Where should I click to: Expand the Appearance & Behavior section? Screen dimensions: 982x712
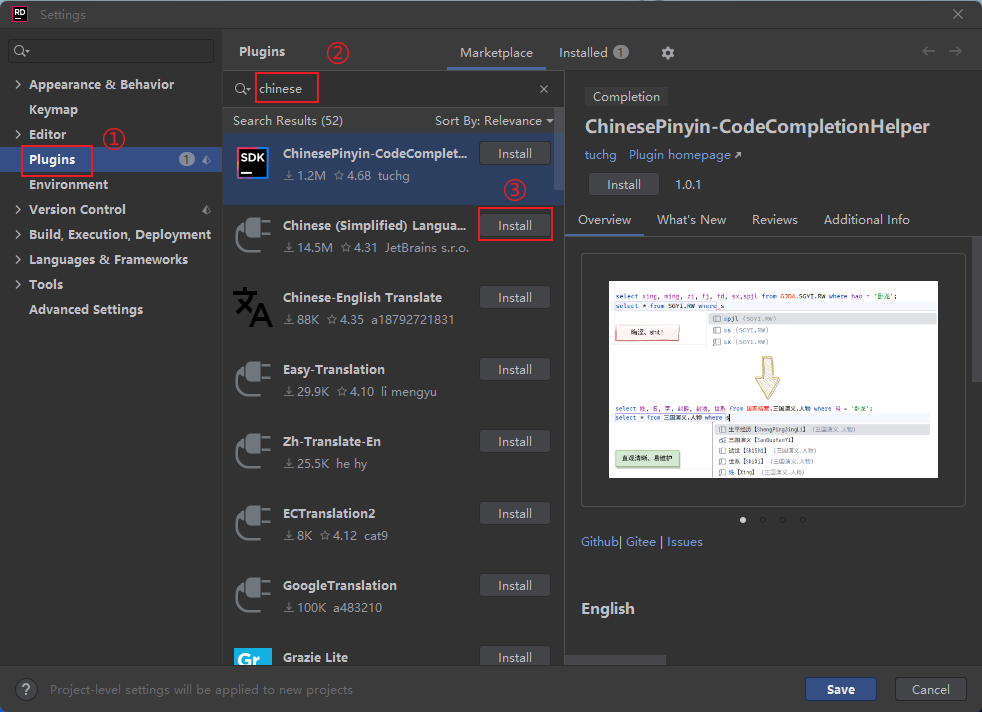[x=18, y=85]
